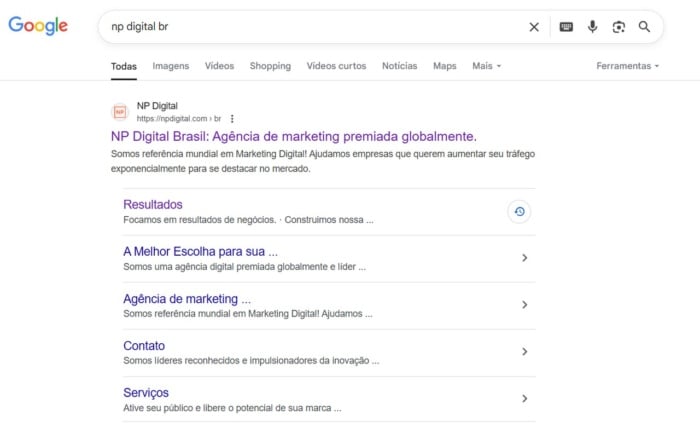Switch to the Imagens tab
Image resolution: width=700 pixels, height=427 pixels.
(171, 66)
